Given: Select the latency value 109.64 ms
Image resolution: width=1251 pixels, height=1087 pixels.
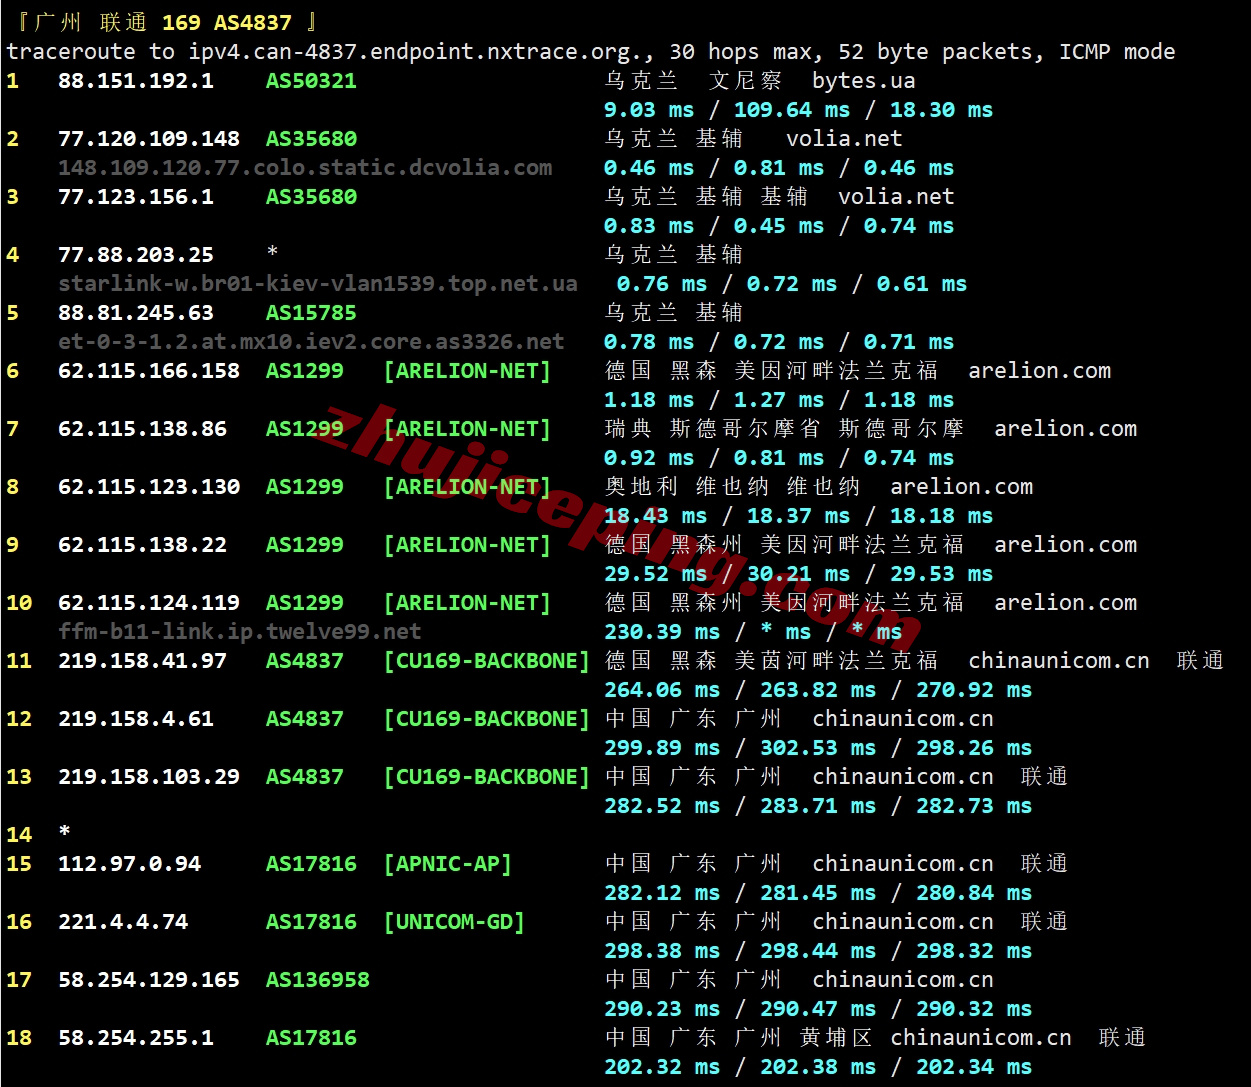Looking at the screenshot, I should point(792,110).
